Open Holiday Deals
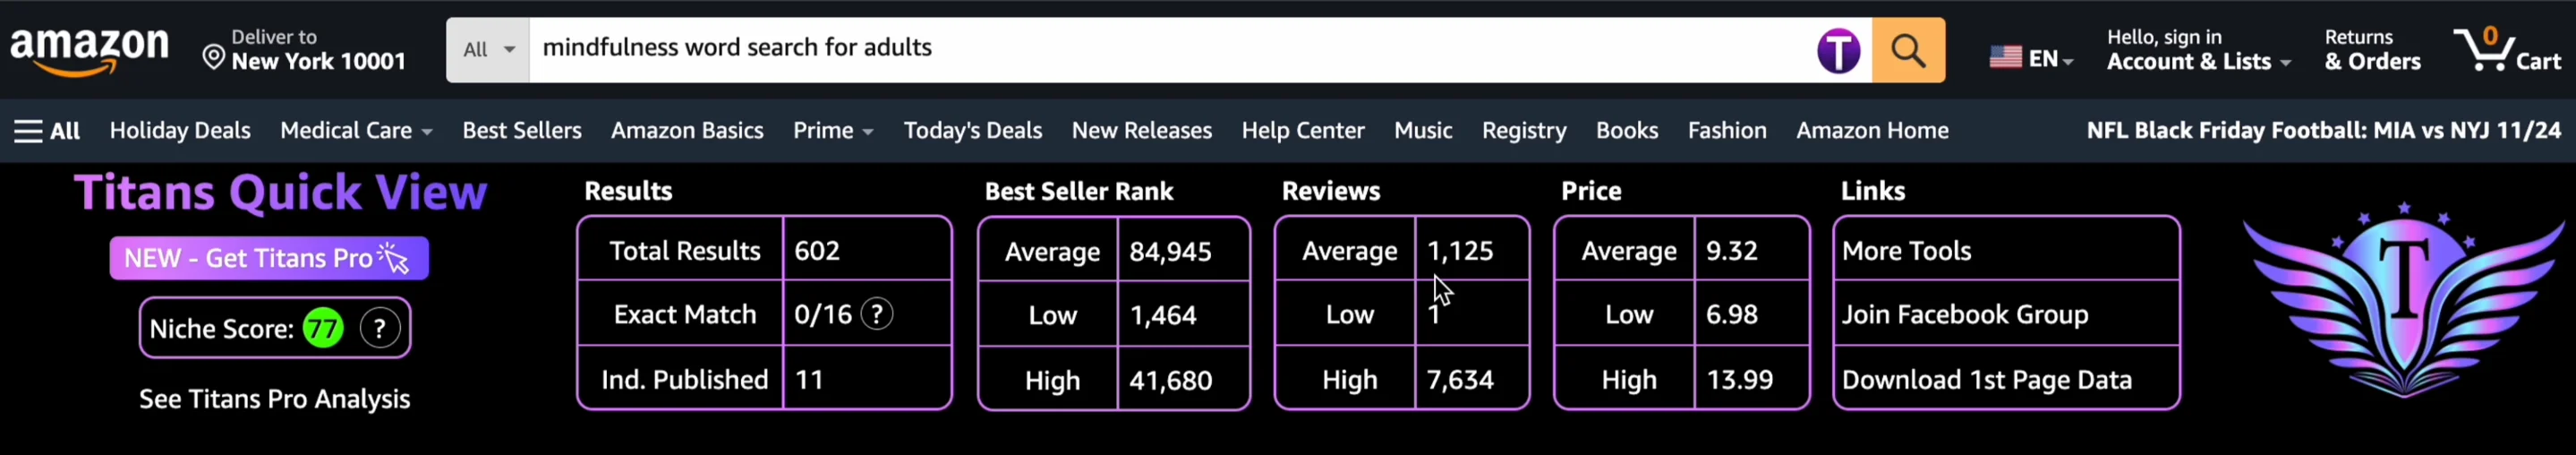This screenshot has width=2576, height=455. (x=180, y=131)
